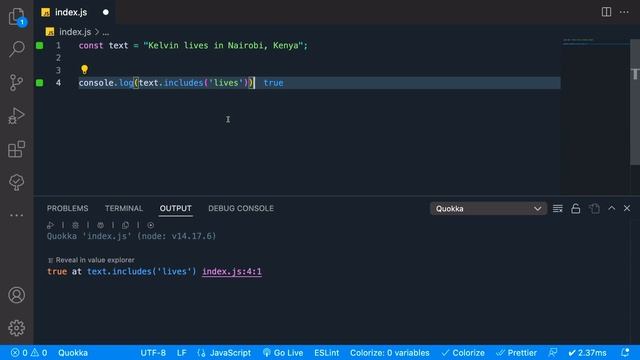
Task: Open the Explorer view in activity bar
Action: pyautogui.click(x=17, y=17)
